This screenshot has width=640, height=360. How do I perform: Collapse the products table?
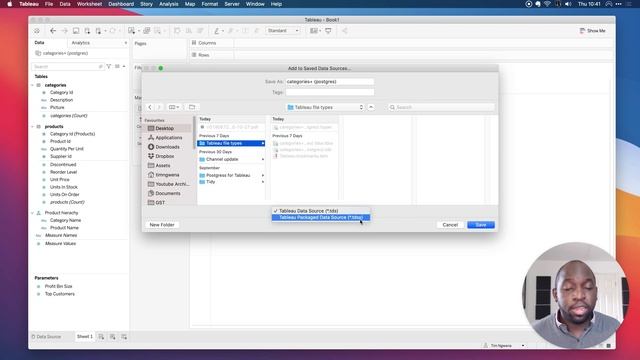tap(32, 127)
